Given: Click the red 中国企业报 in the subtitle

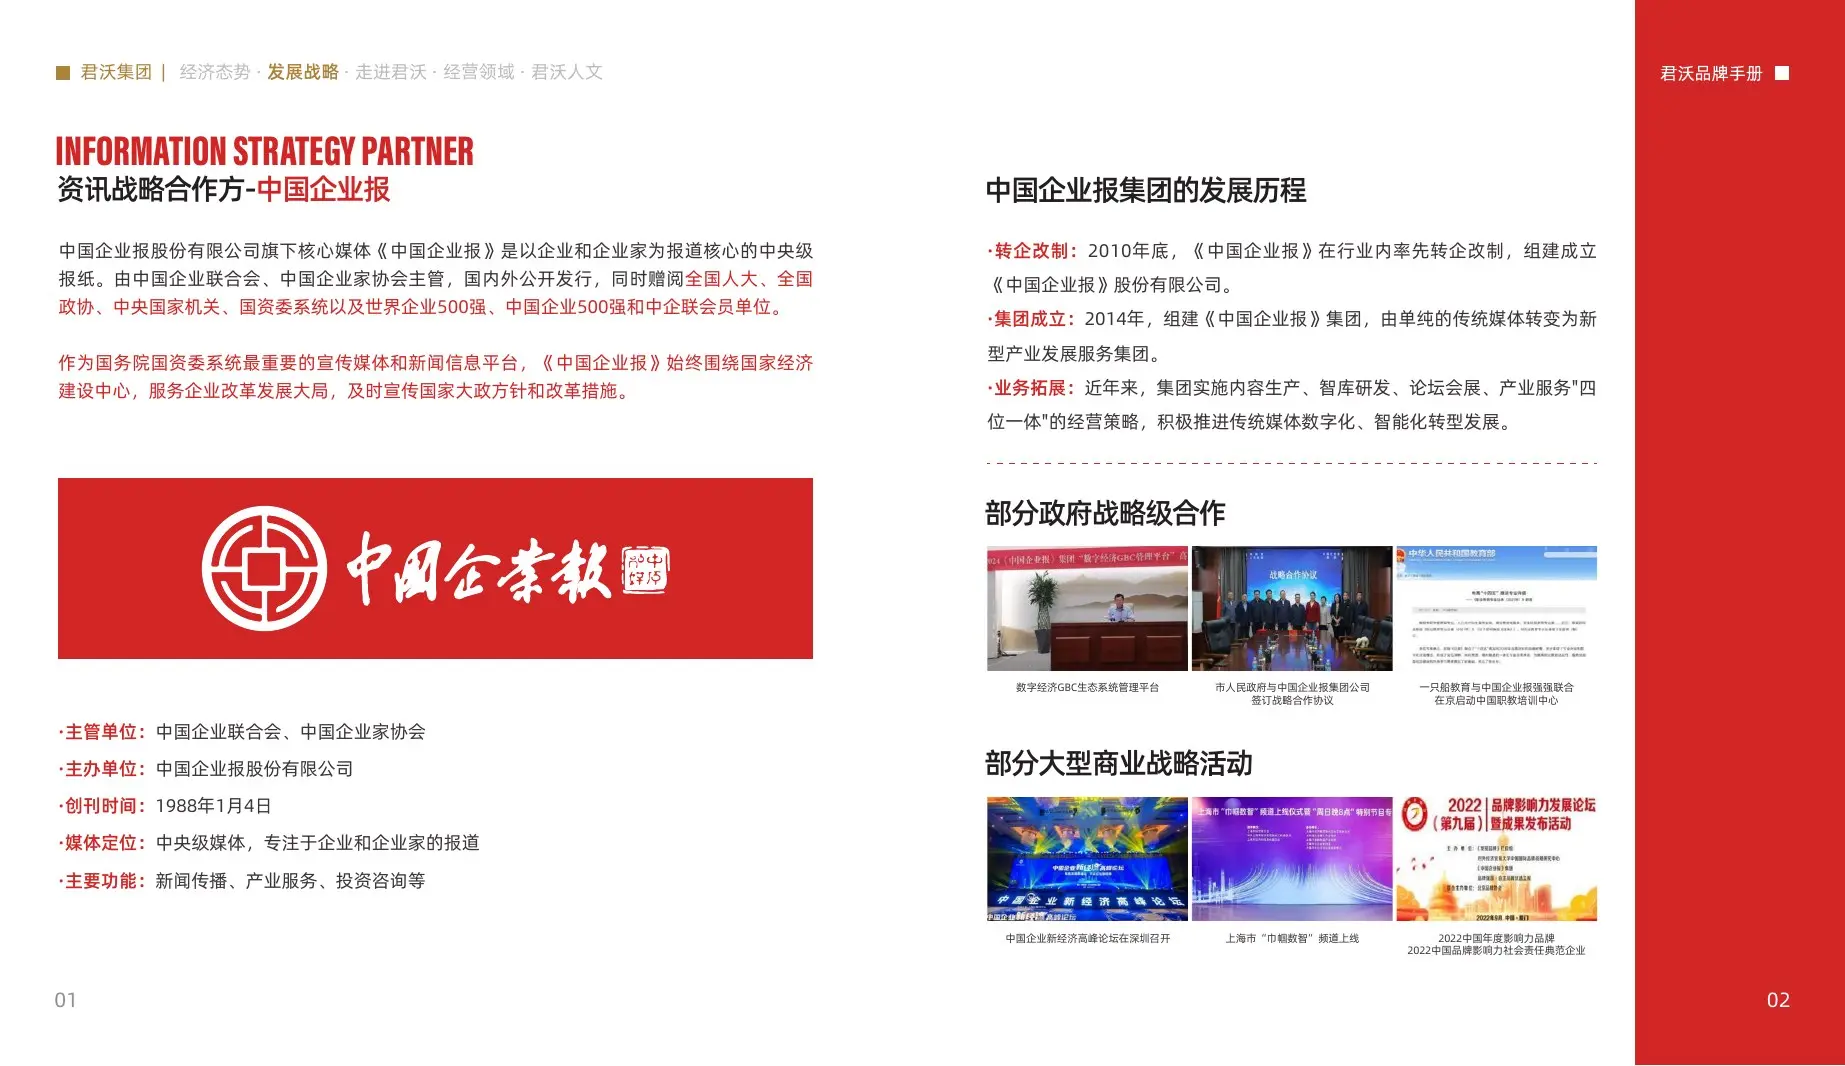Looking at the screenshot, I should [x=323, y=190].
